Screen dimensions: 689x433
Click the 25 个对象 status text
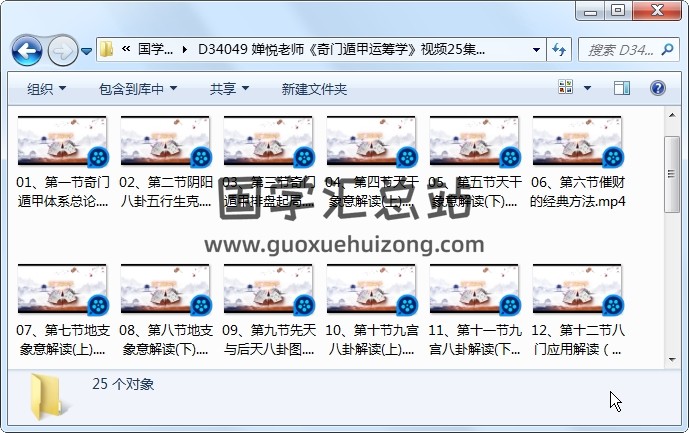click(x=123, y=384)
